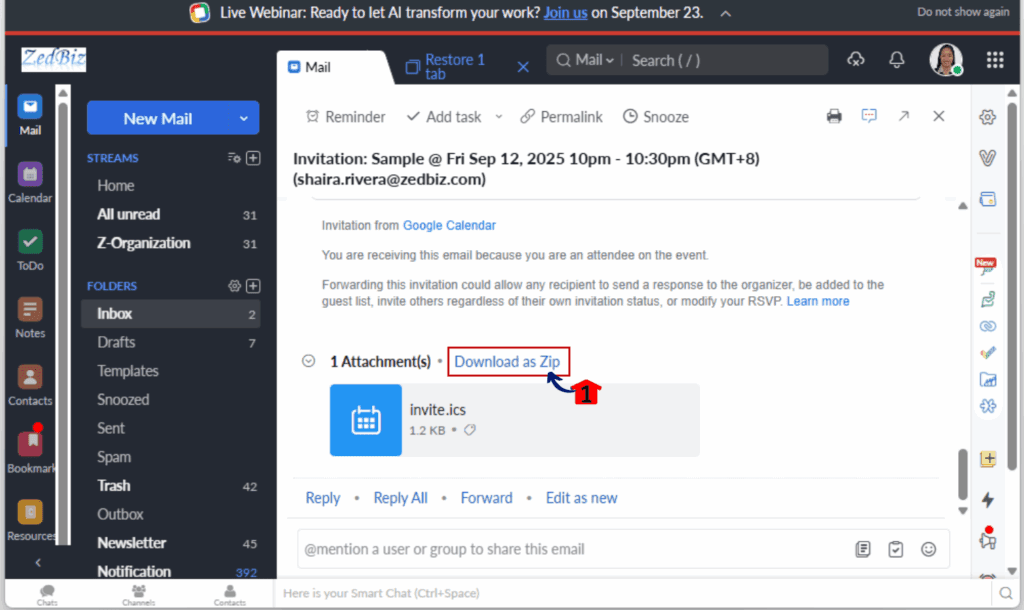Viewport: 1024px width, 610px height.
Task: Open the user profile avatar
Action: (946, 59)
